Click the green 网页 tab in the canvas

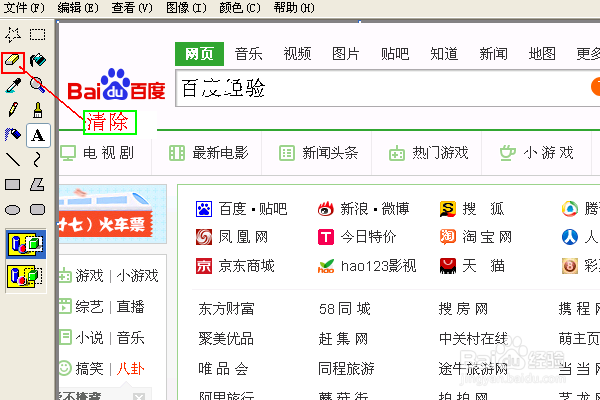tap(199, 54)
